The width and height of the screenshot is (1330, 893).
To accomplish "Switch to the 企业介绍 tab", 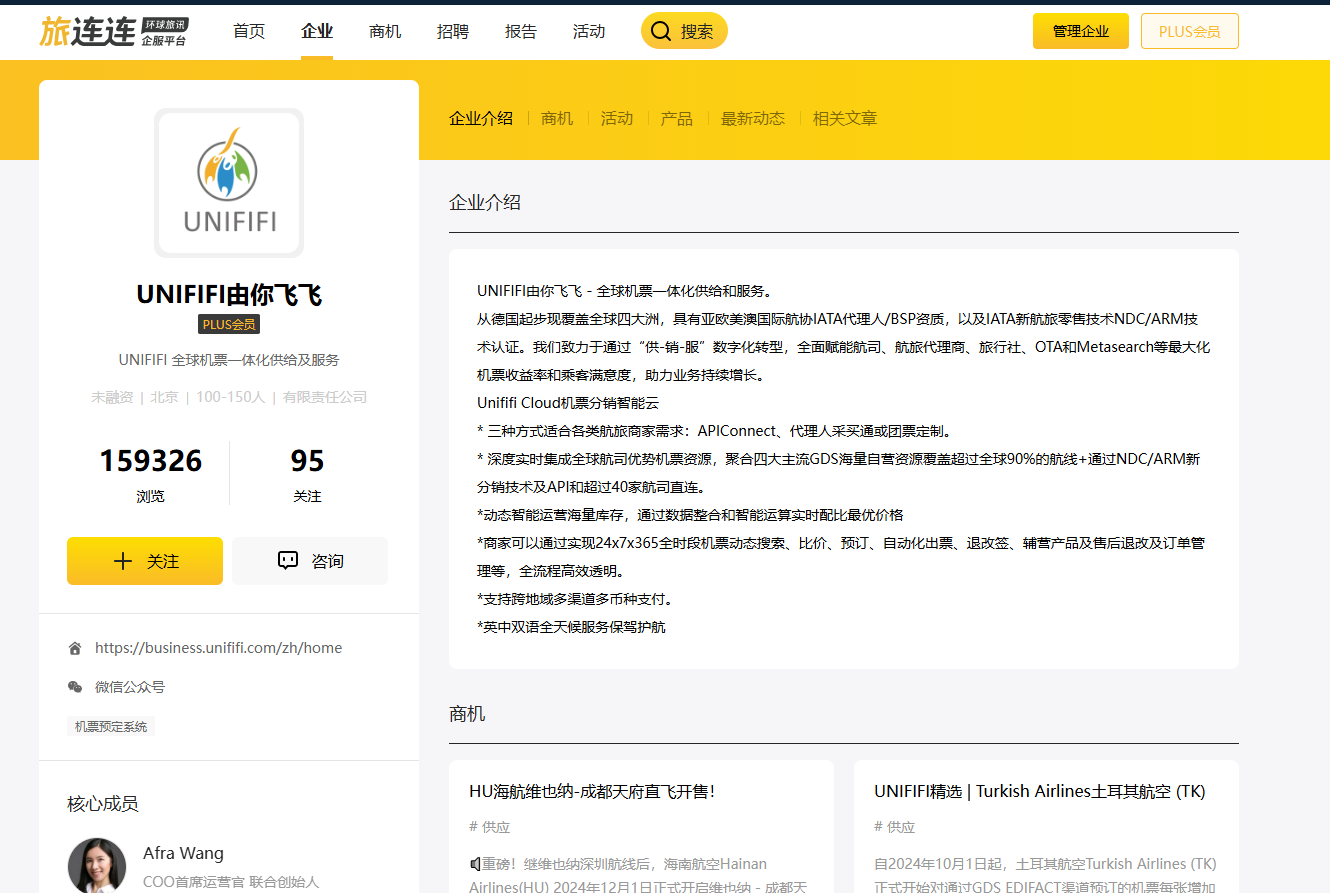I will pyautogui.click(x=481, y=118).
